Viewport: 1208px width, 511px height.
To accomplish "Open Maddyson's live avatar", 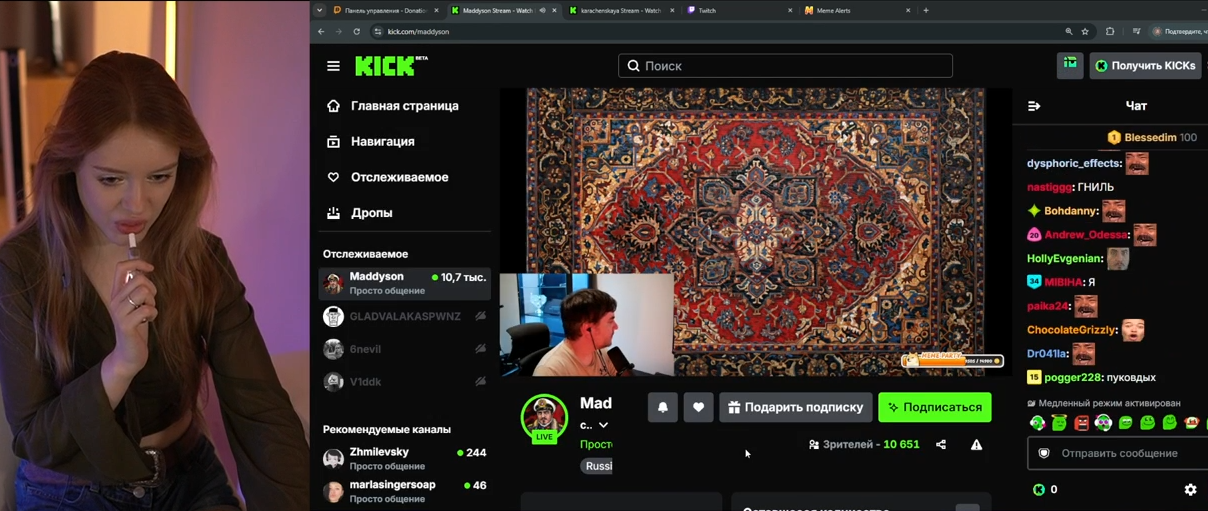I will (544, 418).
